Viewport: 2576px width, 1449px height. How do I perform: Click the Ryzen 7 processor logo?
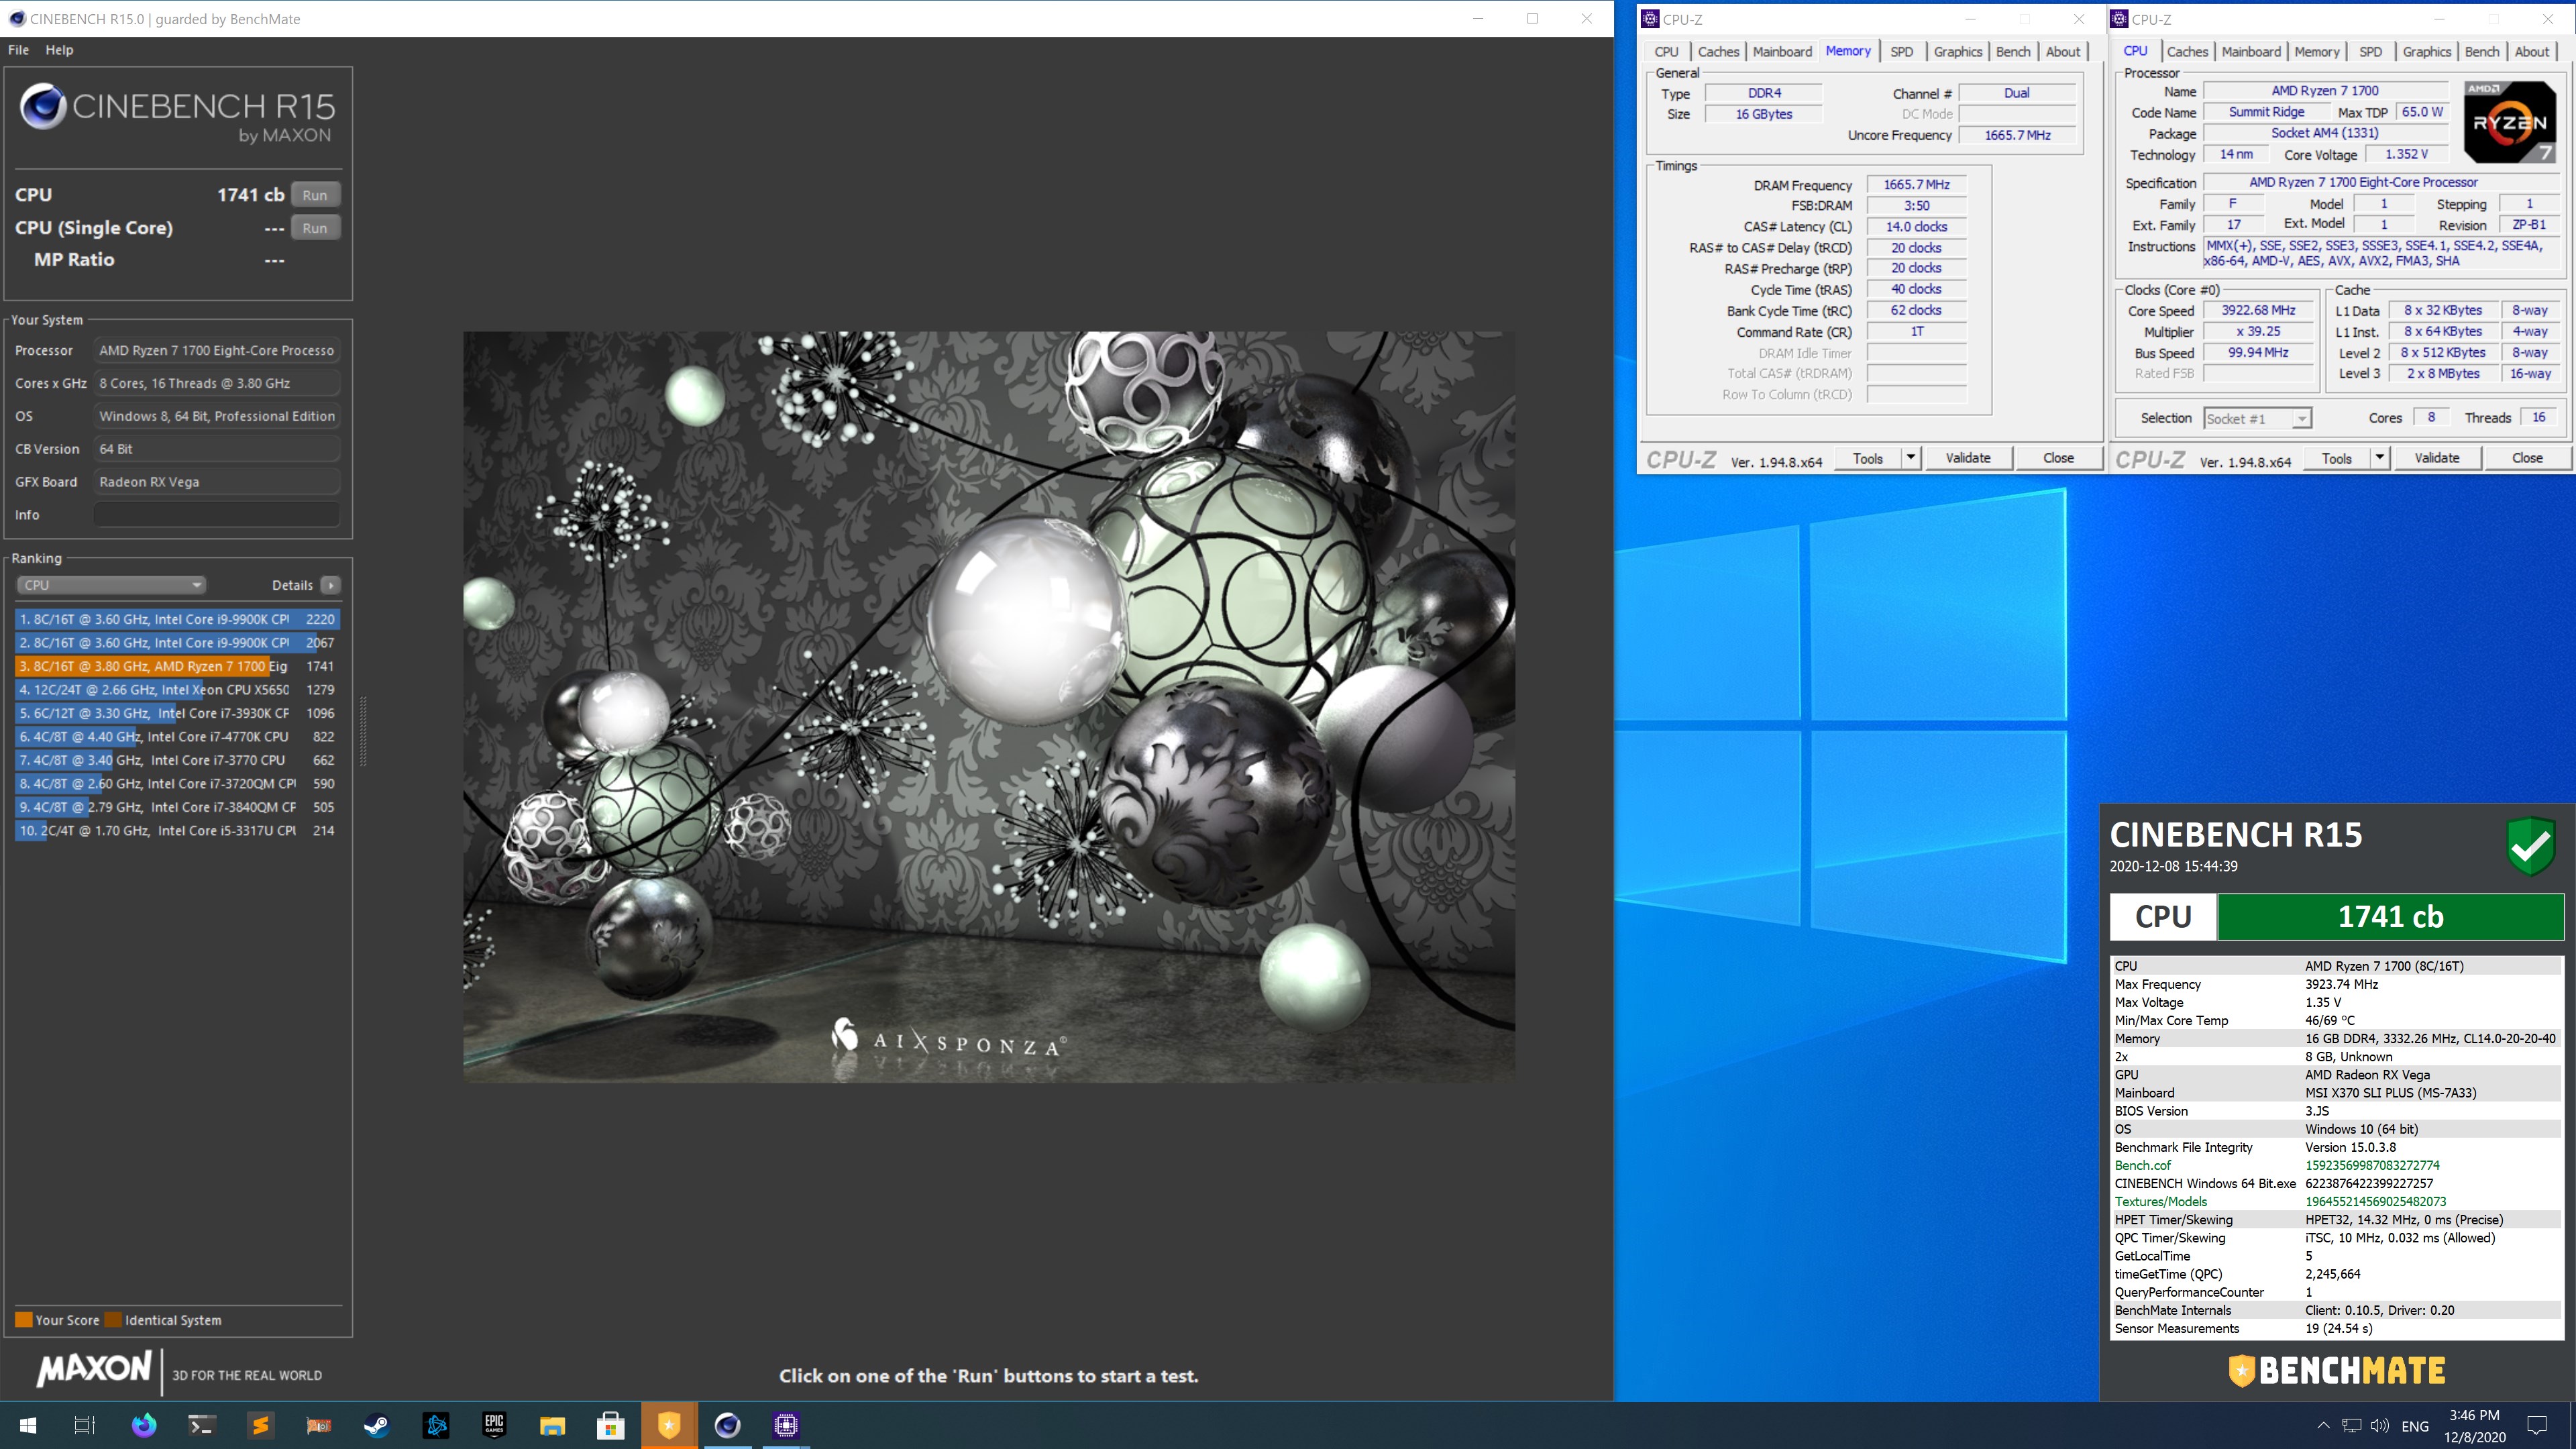click(x=2510, y=122)
